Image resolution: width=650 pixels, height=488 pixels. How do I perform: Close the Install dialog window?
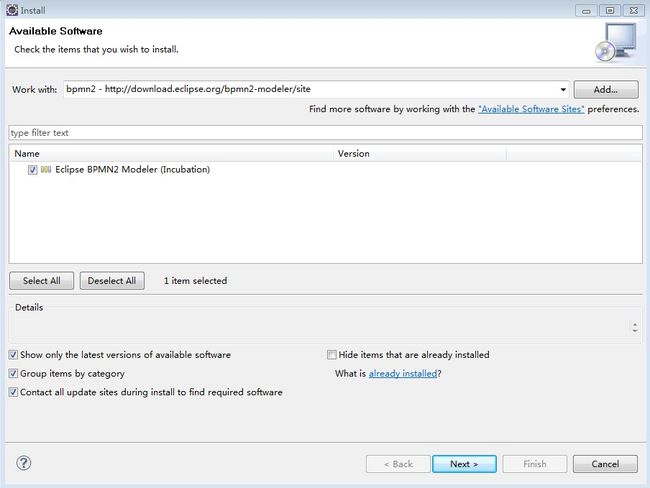634,11
